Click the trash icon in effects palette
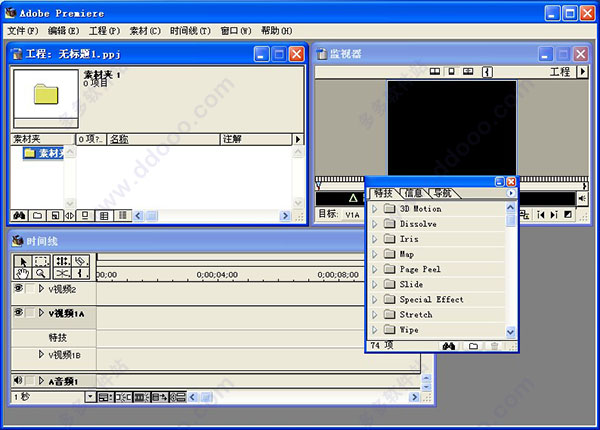This screenshot has width=600, height=430. pyautogui.click(x=494, y=346)
